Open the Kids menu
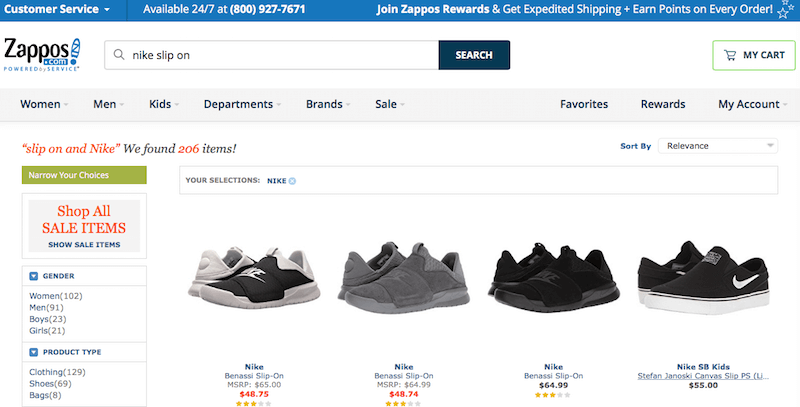This screenshot has height=407, width=800. click(164, 104)
